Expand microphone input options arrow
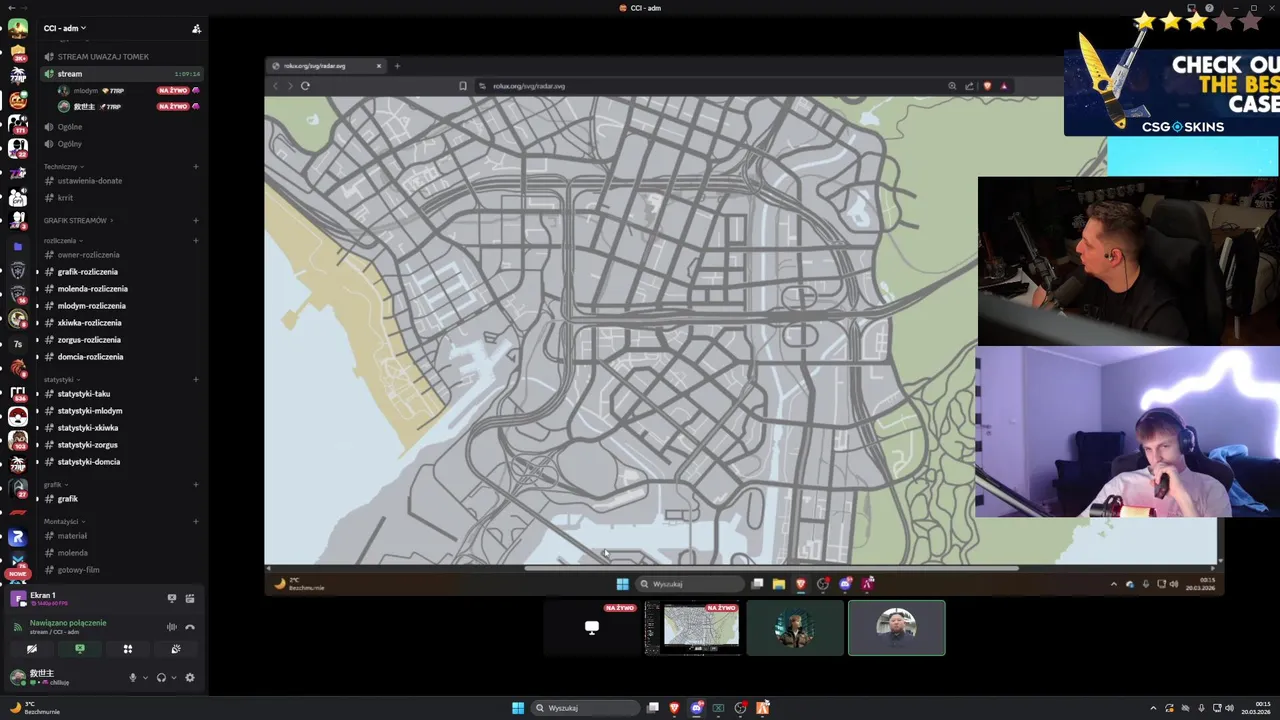Screen dimensions: 1280x720 tap(145, 677)
